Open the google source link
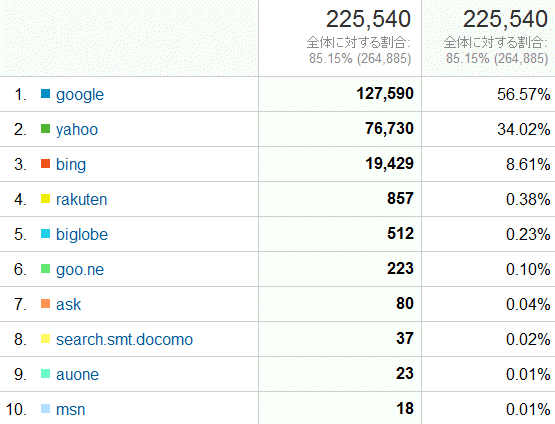Image resolution: width=555 pixels, height=424 pixels. point(80,94)
